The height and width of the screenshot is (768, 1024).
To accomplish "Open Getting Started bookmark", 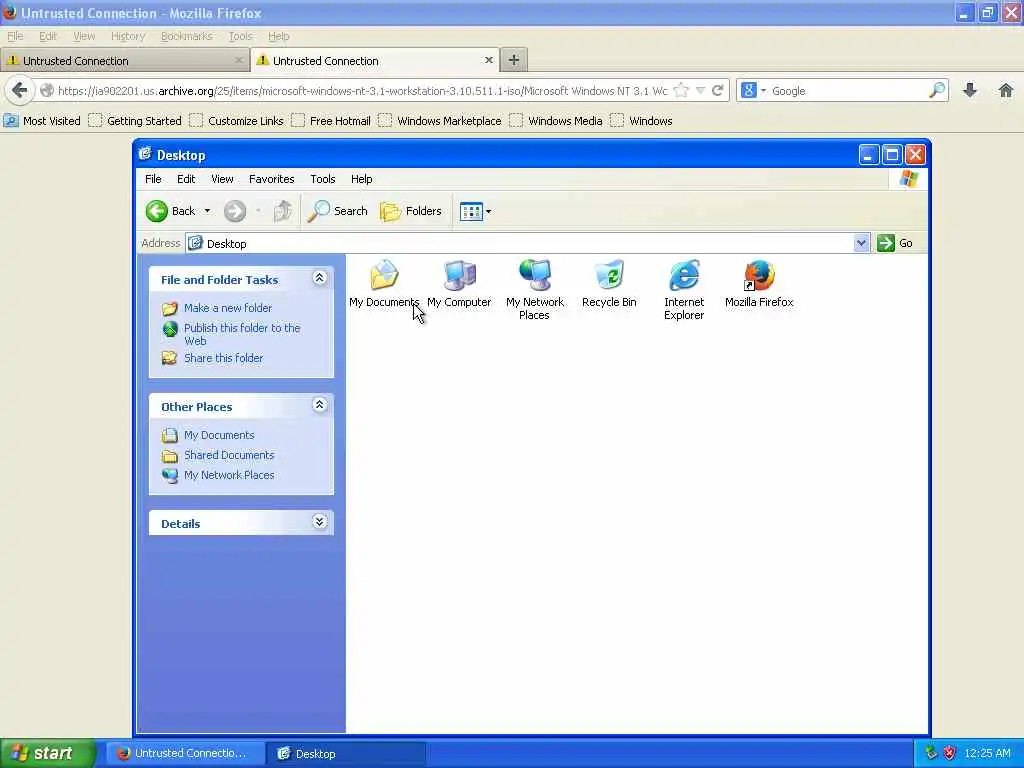I will pyautogui.click(x=136, y=121).
